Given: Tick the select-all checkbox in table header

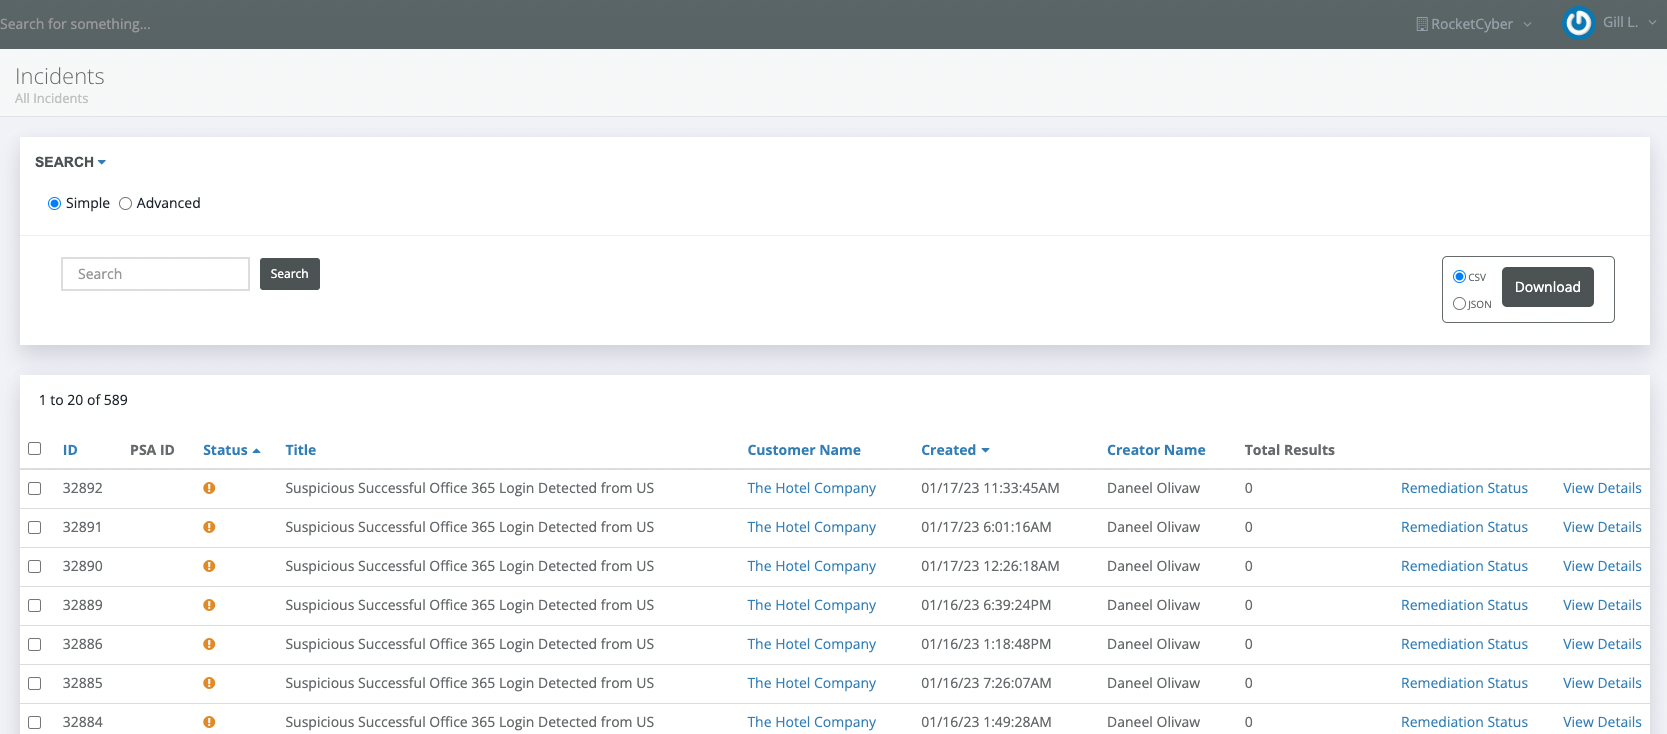Looking at the screenshot, I should click(x=35, y=449).
